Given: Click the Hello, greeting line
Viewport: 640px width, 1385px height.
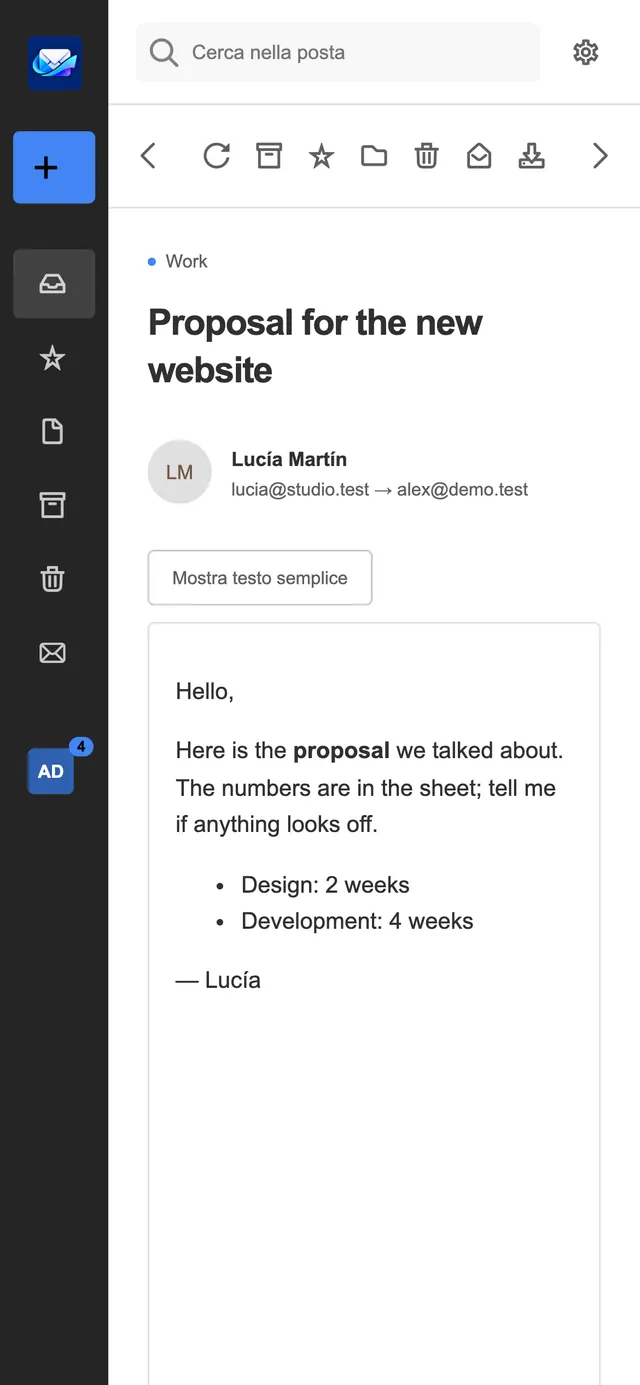Looking at the screenshot, I should 205,691.
